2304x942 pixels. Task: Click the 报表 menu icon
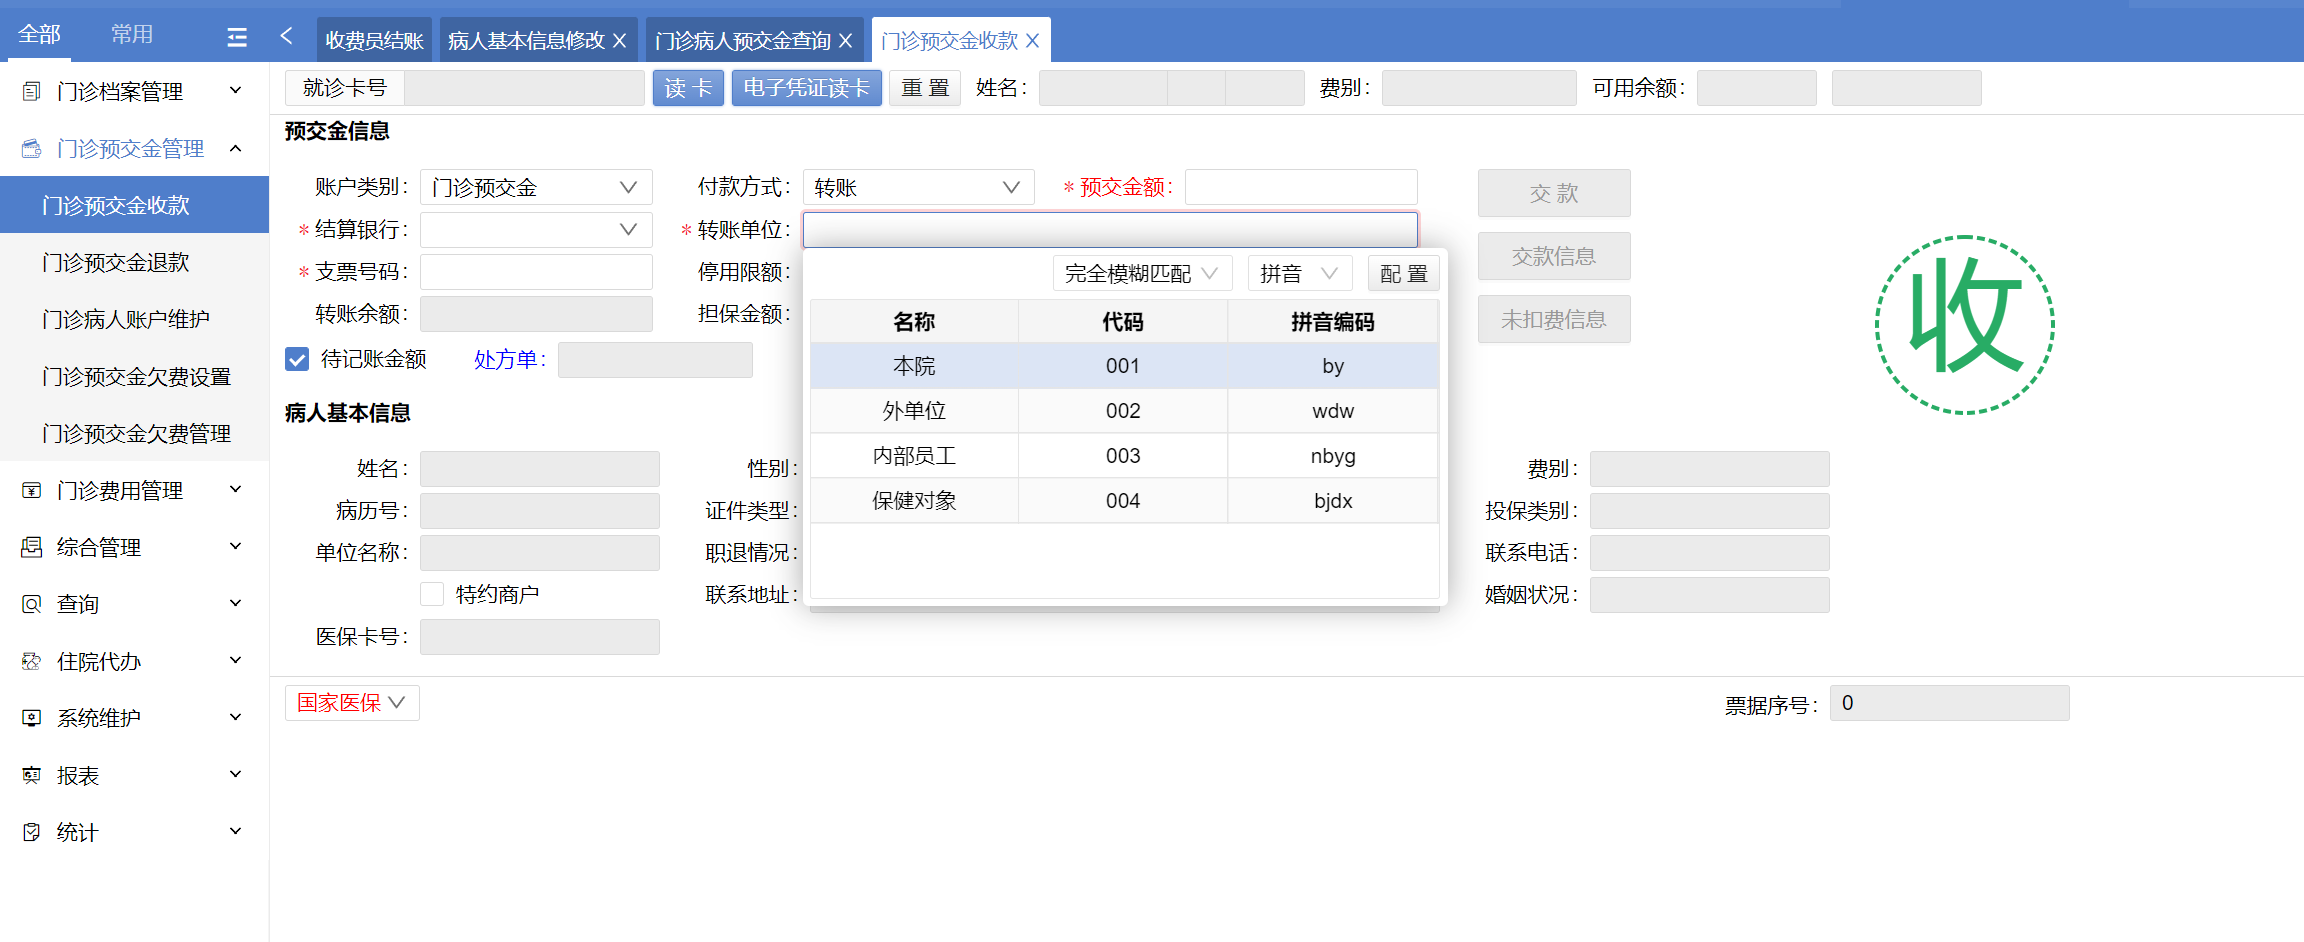coord(32,775)
